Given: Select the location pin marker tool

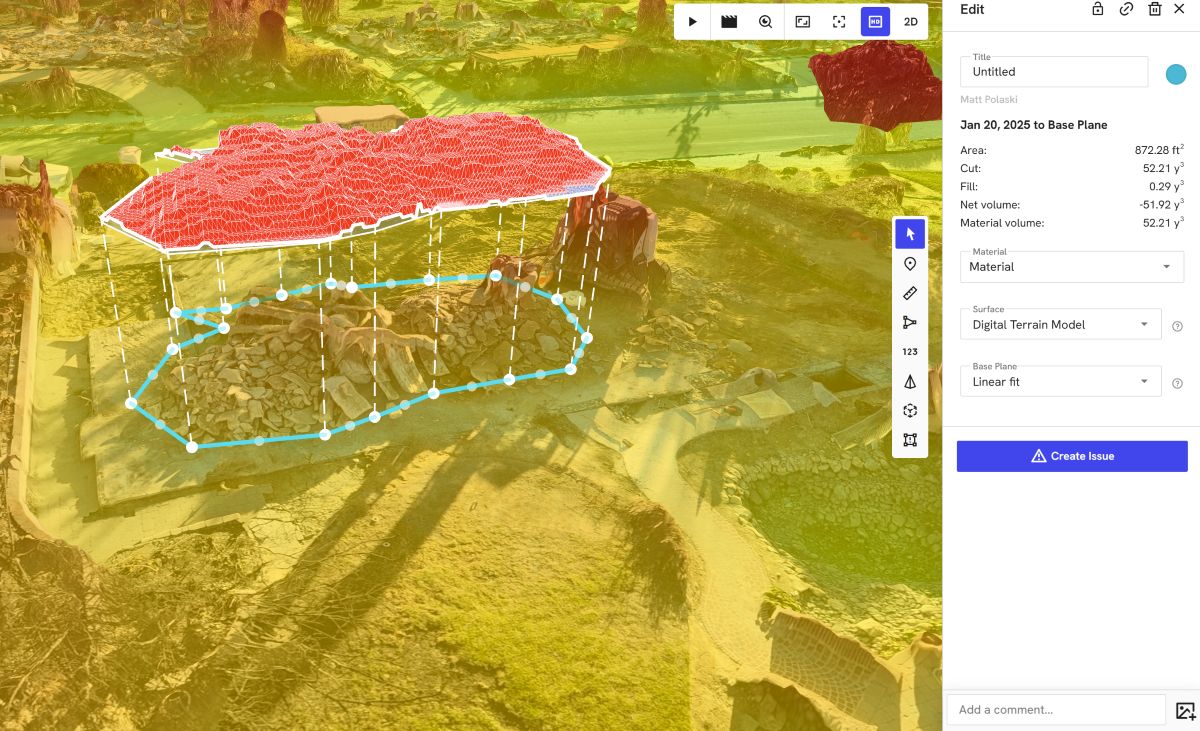Looking at the screenshot, I should coord(909,264).
